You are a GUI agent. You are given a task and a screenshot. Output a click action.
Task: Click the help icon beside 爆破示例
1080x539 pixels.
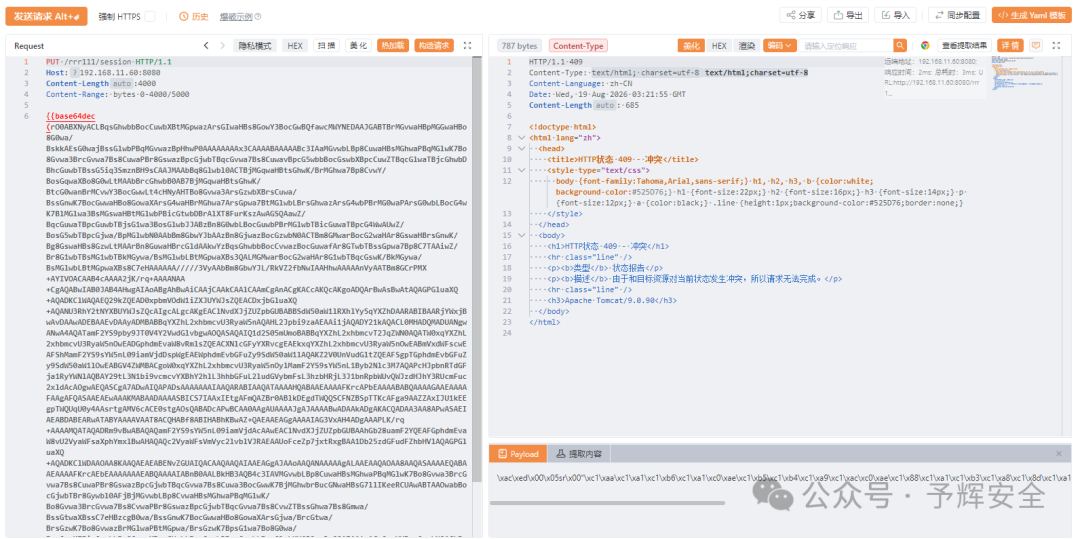click(x=258, y=16)
